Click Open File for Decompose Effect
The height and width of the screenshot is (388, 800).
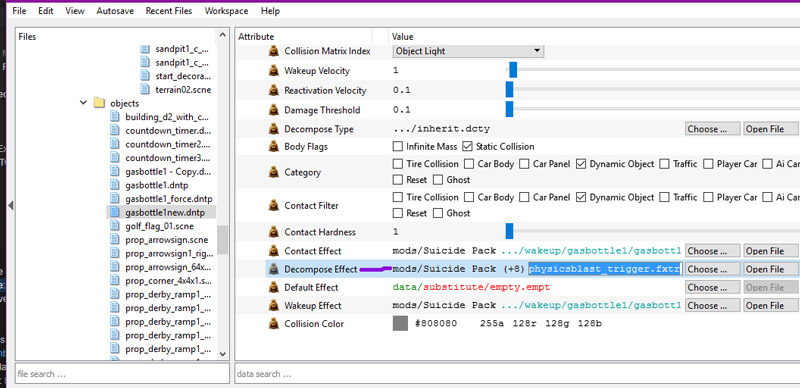pyautogui.click(x=771, y=269)
